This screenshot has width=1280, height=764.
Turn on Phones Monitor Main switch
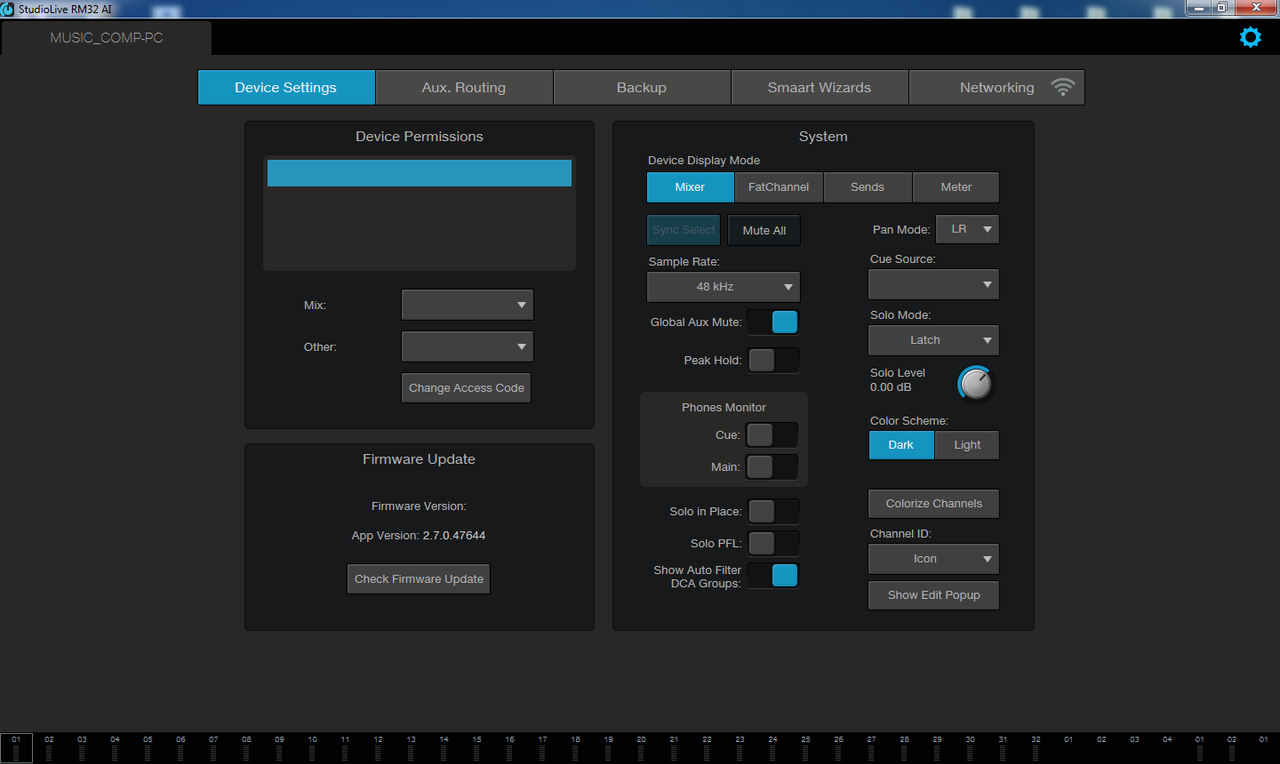click(772, 467)
